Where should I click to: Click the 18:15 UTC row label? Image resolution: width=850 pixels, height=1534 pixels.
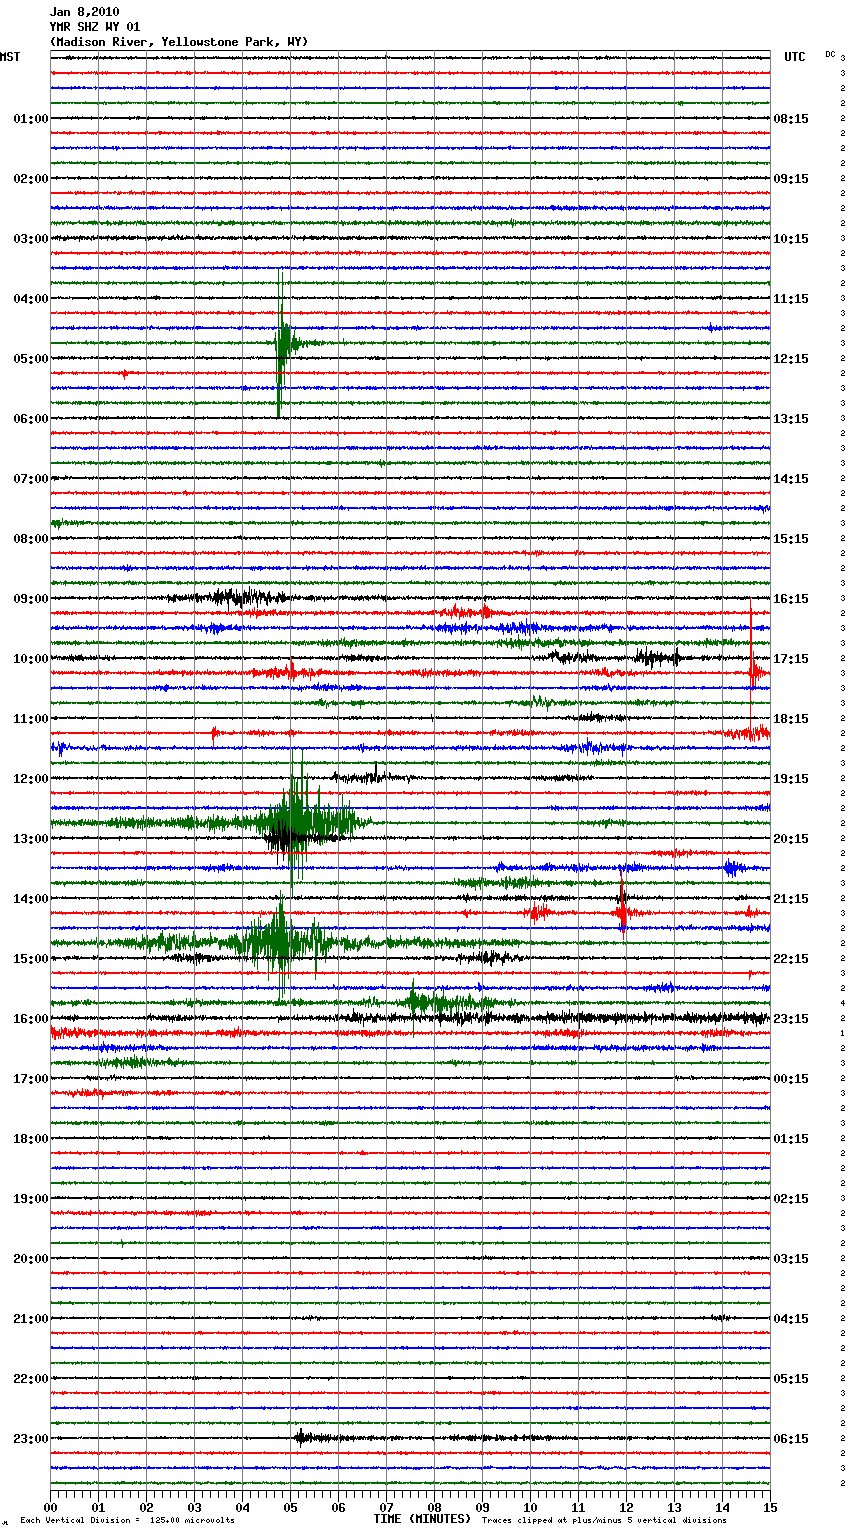tap(791, 719)
